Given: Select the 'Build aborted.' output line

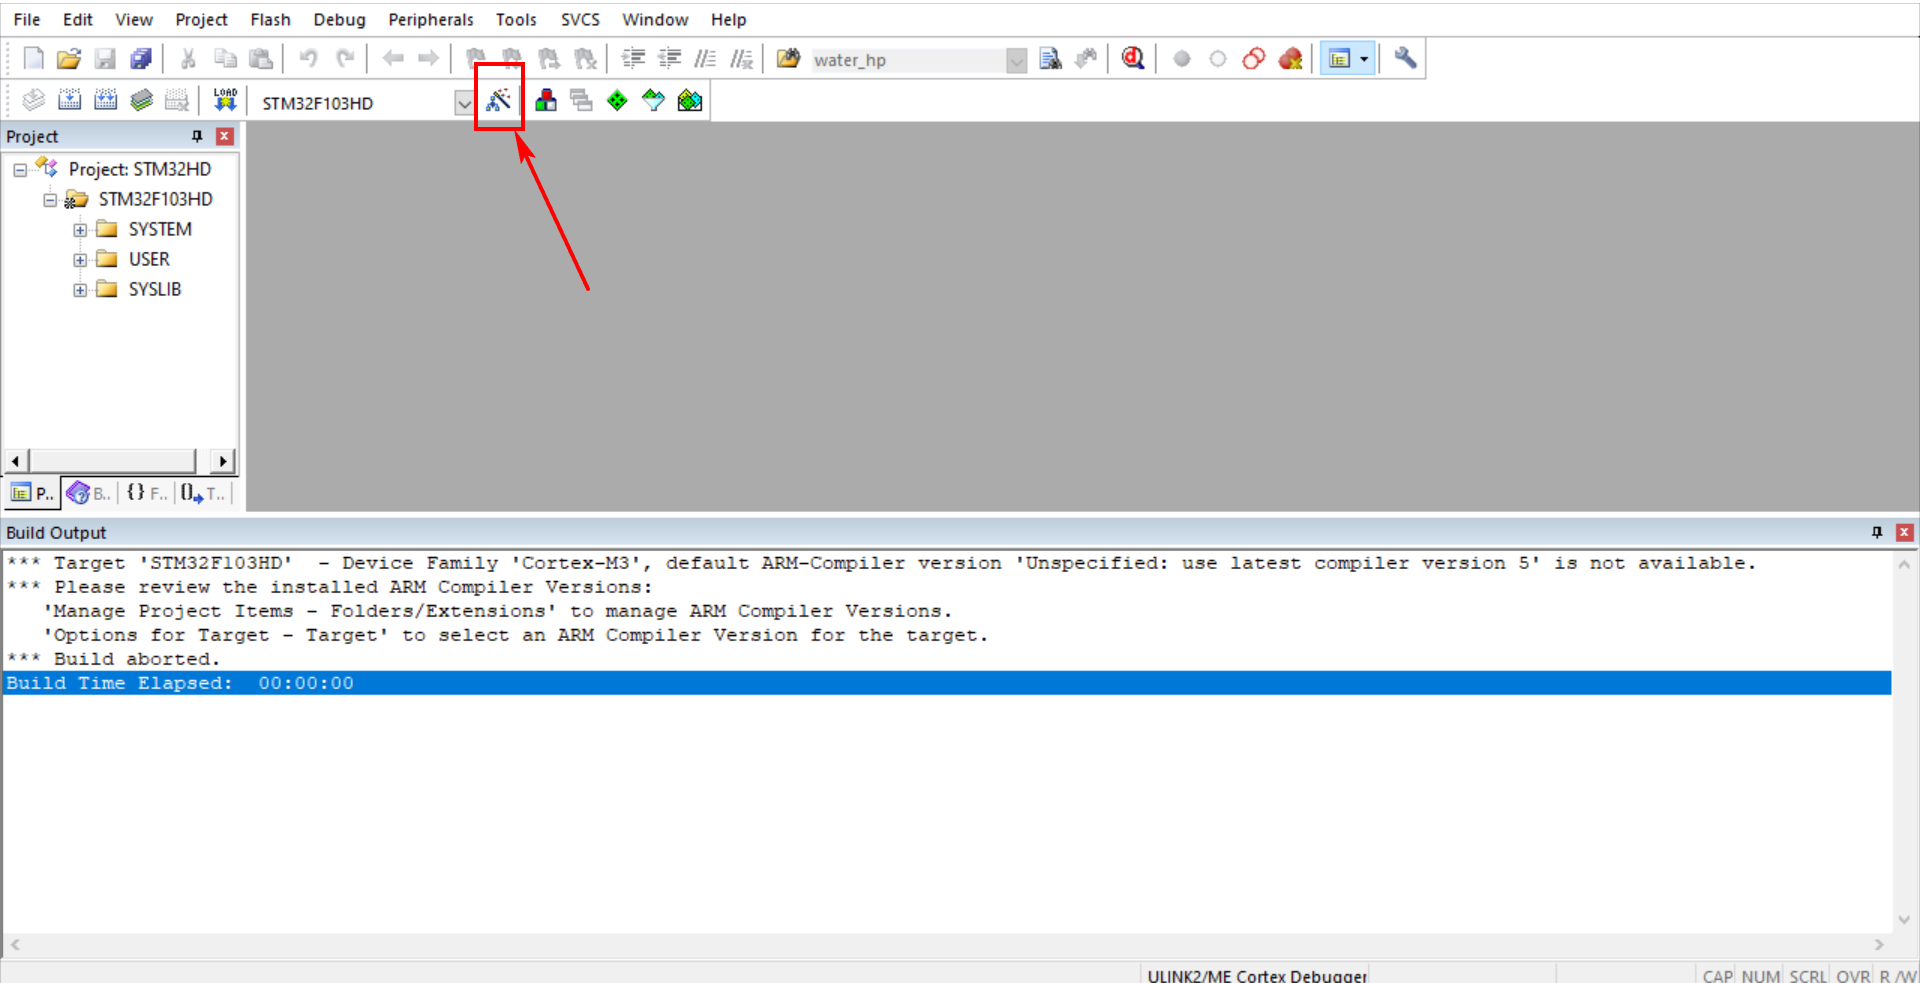Looking at the screenshot, I should 112,659.
